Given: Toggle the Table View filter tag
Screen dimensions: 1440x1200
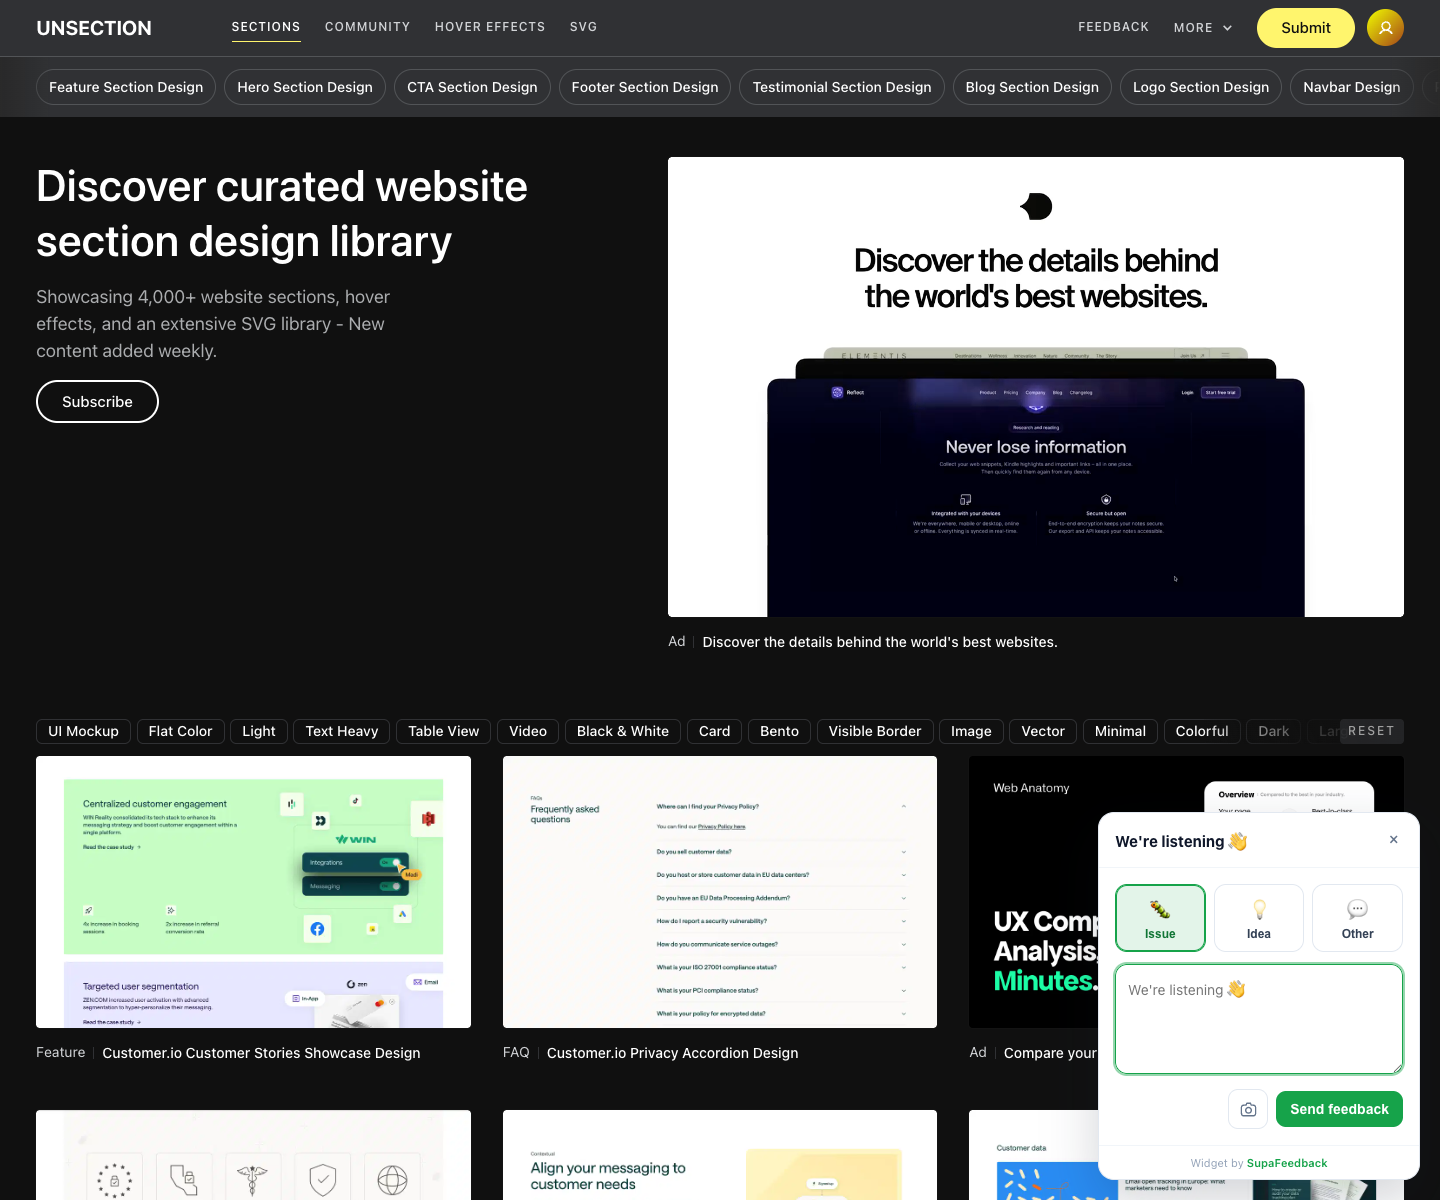Looking at the screenshot, I should [444, 731].
